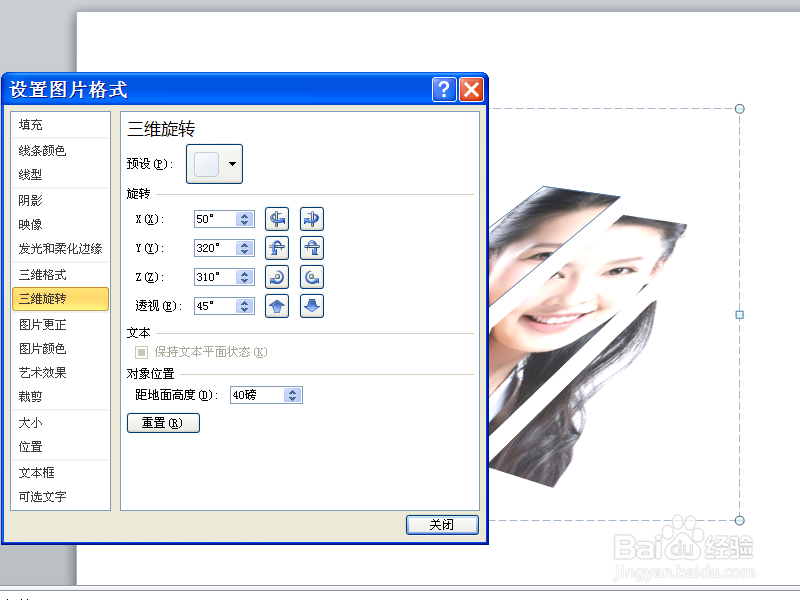Select the 位置 category
This screenshot has width=800, height=600.
60,447
